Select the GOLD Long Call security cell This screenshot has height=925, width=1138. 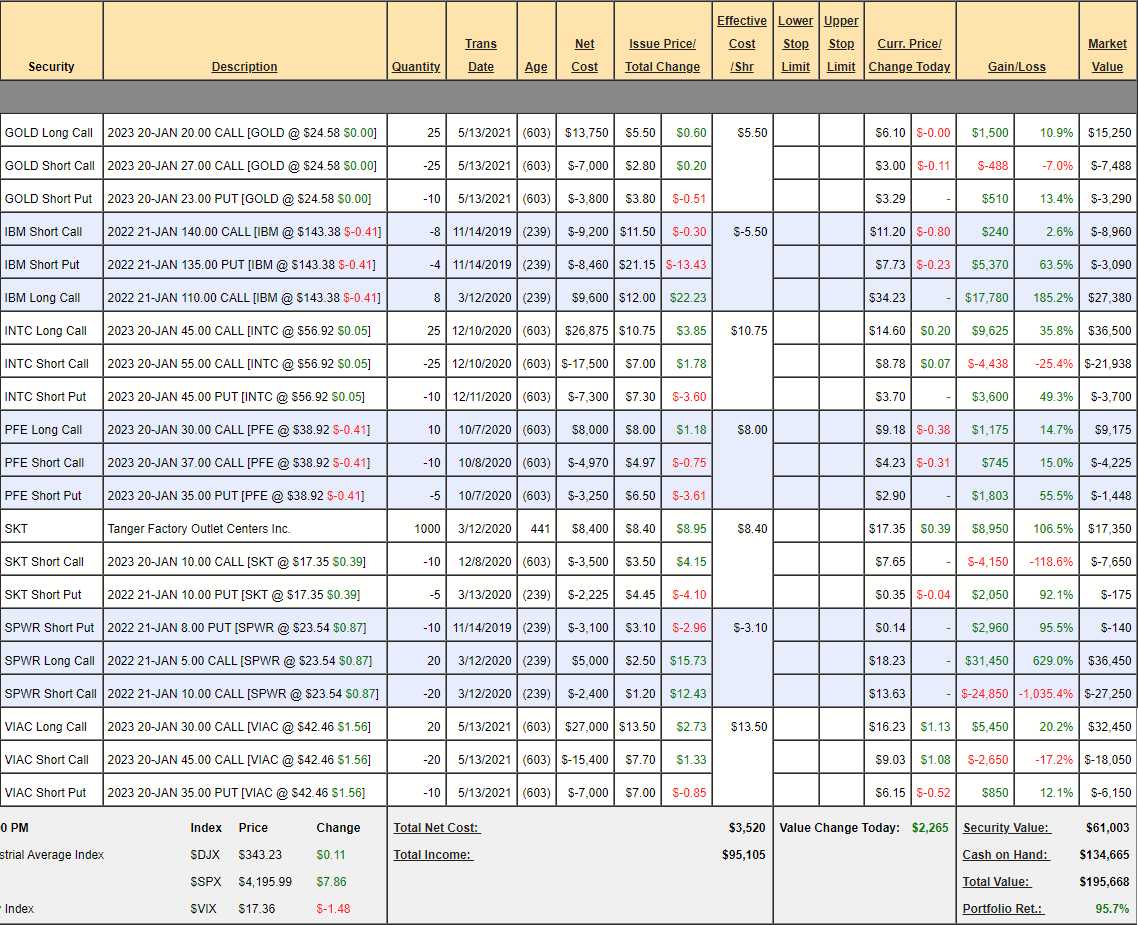click(x=49, y=133)
